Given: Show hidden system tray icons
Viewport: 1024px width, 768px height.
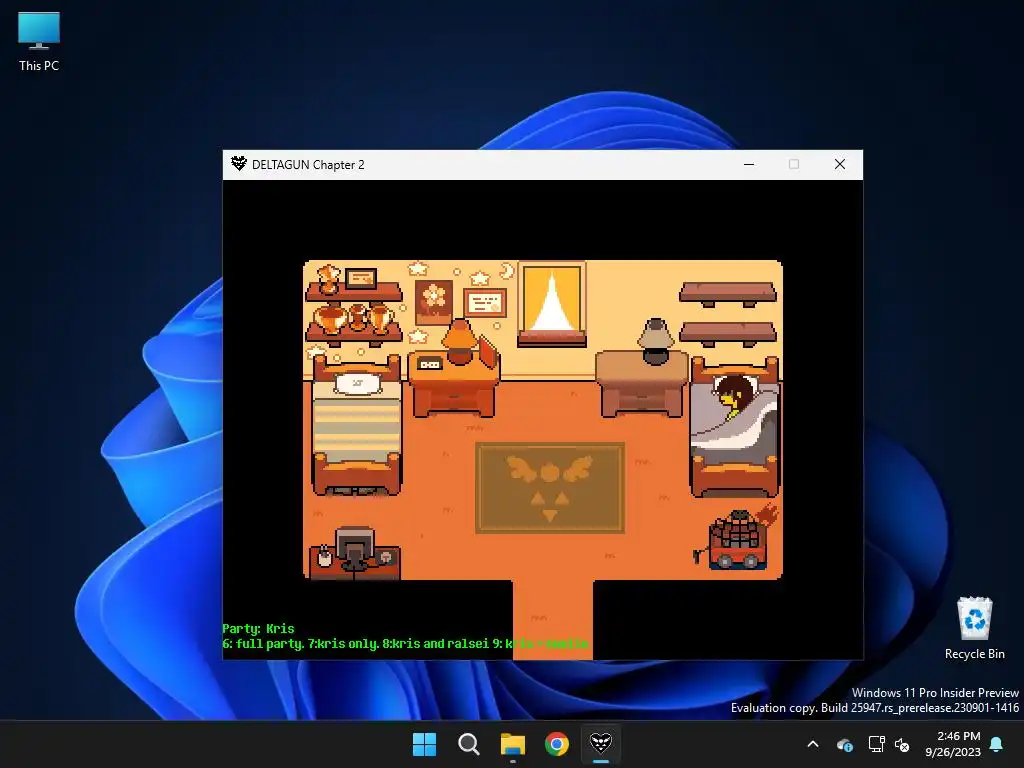Looking at the screenshot, I should [x=813, y=744].
